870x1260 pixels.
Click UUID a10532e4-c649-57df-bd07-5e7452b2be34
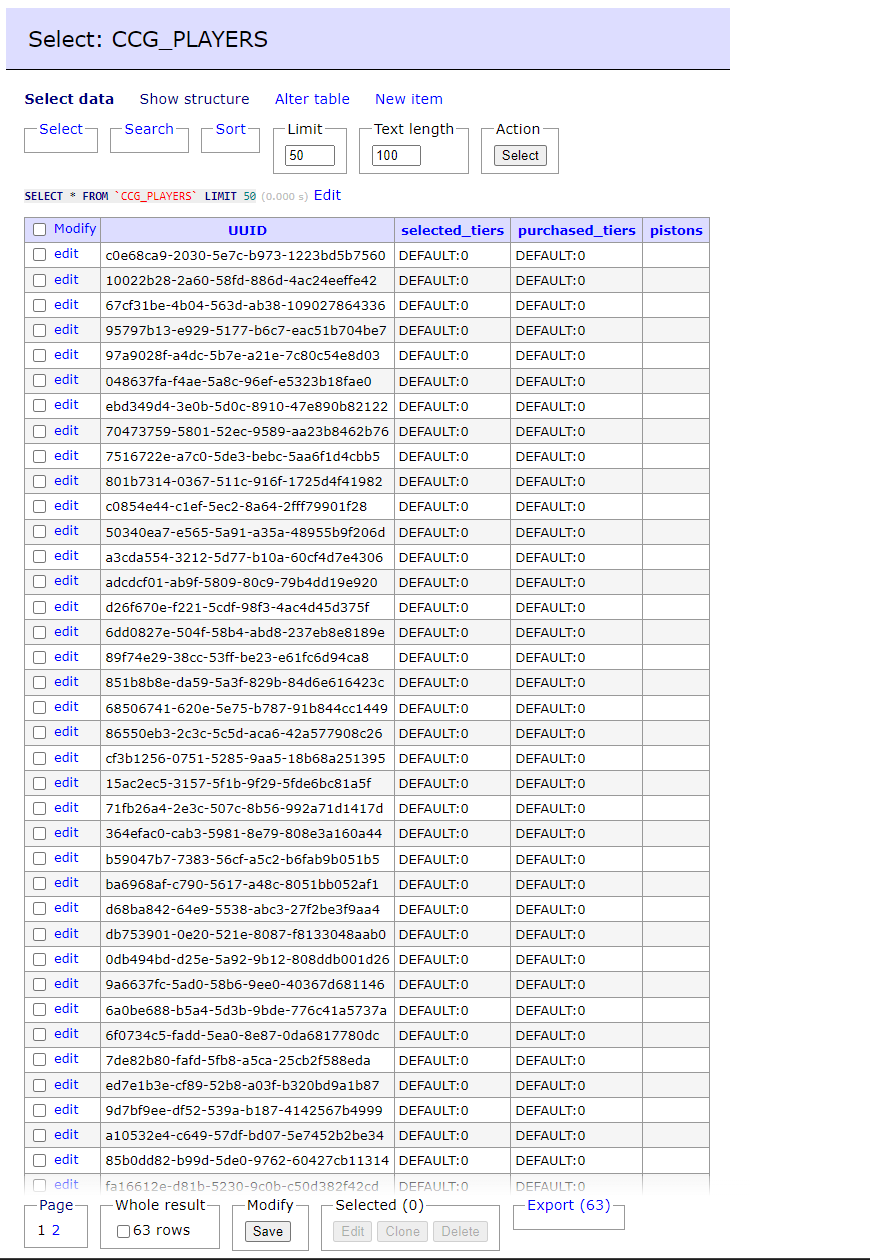(244, 1135)
